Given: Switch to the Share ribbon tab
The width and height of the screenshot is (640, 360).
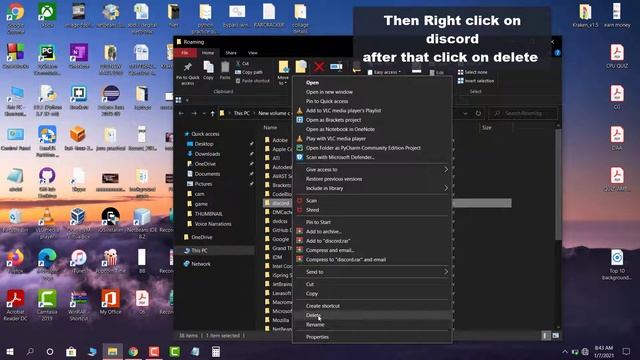Looking at the screenshot, I should pyautogui.click(x=231, y=53).
